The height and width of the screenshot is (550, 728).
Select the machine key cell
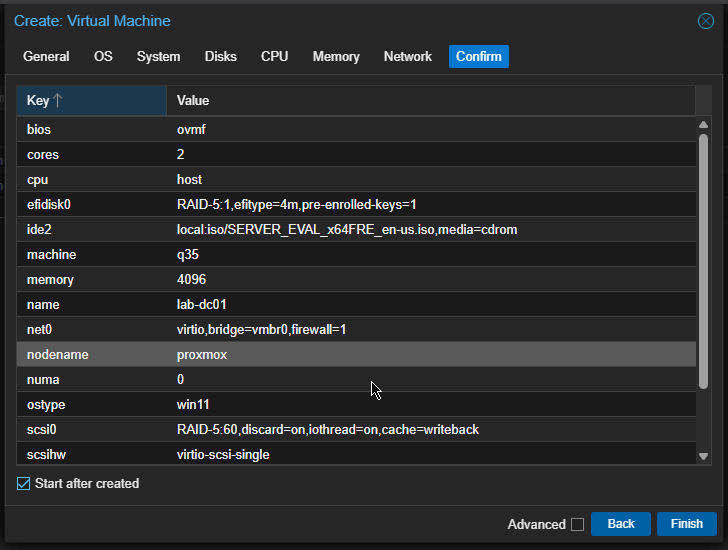pos(91,255)
